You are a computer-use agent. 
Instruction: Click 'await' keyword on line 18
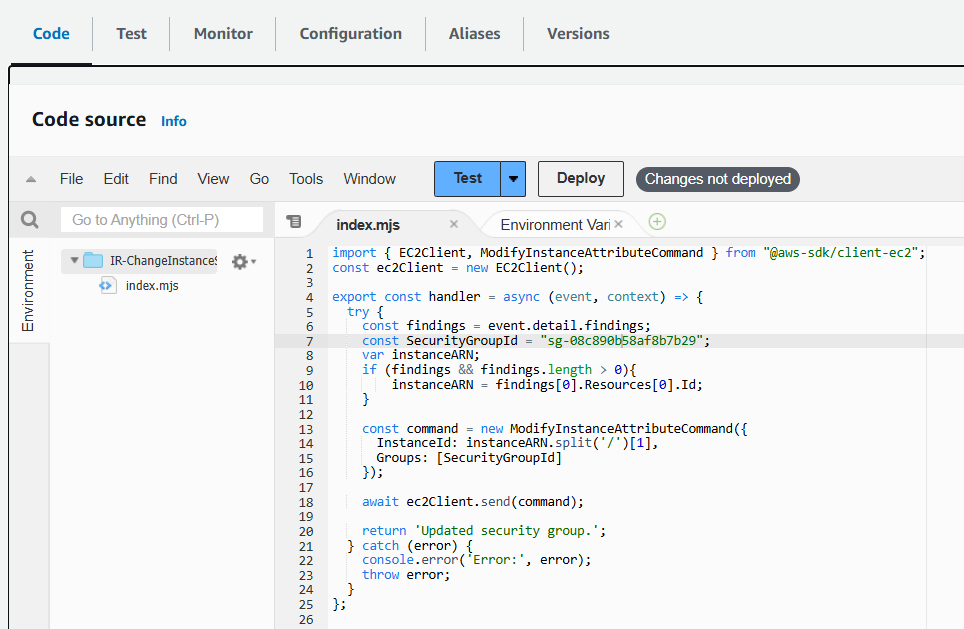coord(380,502)
